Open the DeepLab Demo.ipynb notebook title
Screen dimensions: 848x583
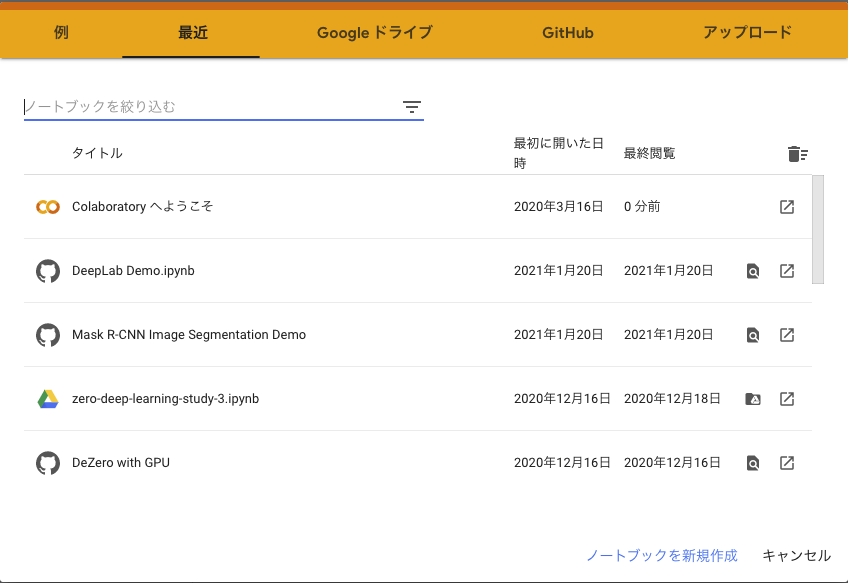[x=133, y=271]
